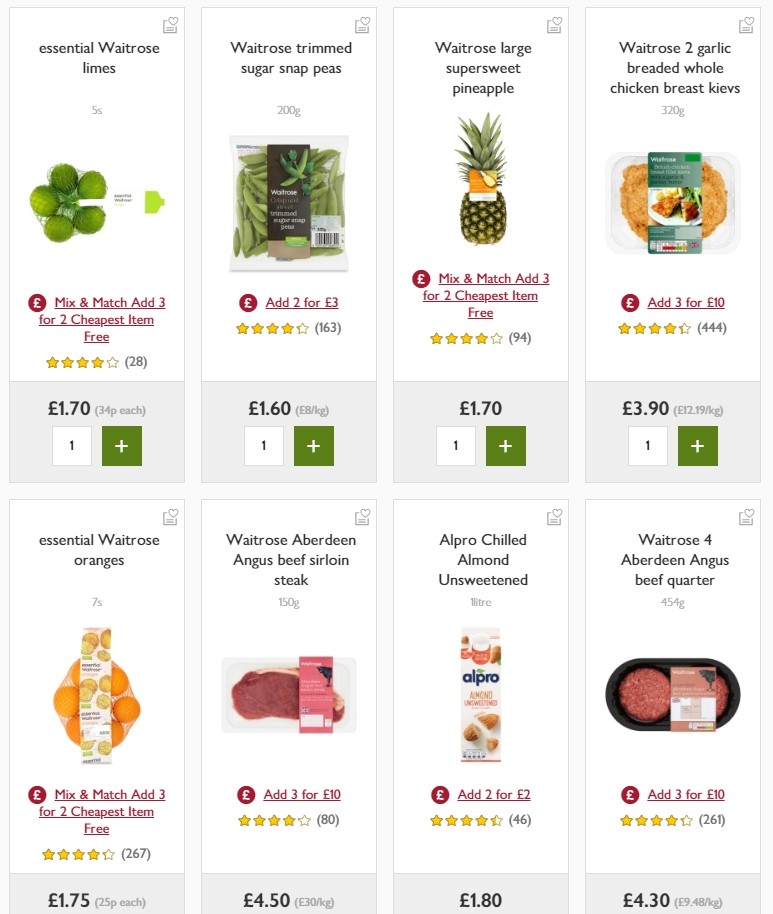The height and width of the screenshot is (914, 773).
Task: Click the save-to-list icon on the pineapple card
Action: click(x=554, y=24)
